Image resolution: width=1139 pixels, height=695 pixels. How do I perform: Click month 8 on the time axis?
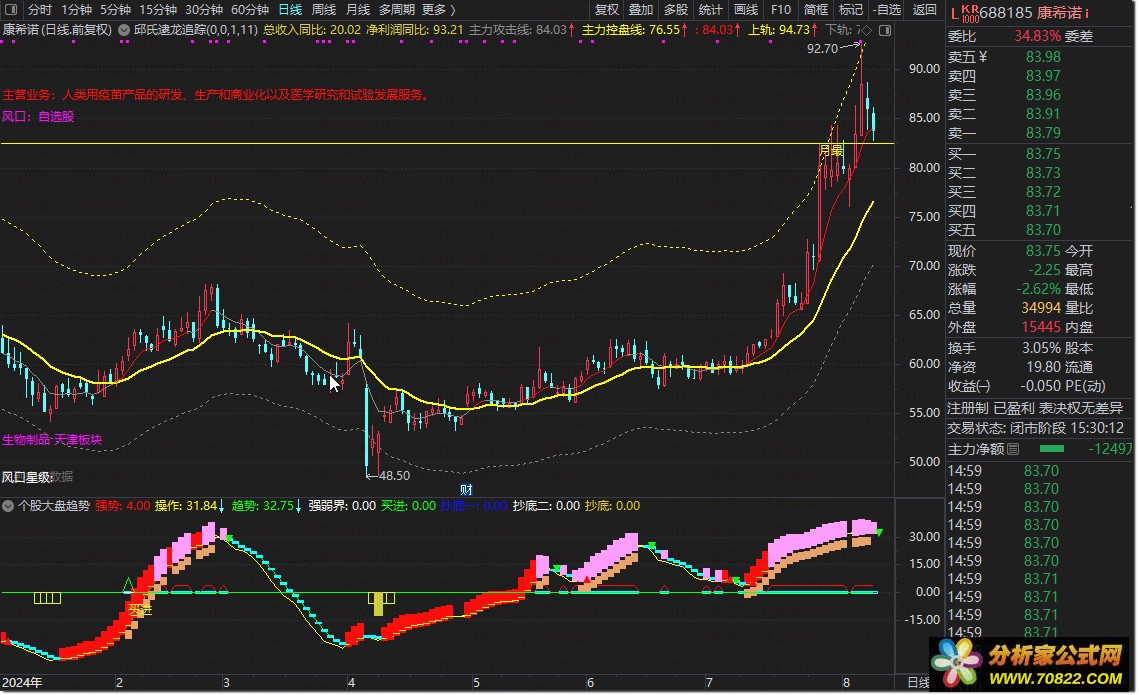(x=846, y=683)
